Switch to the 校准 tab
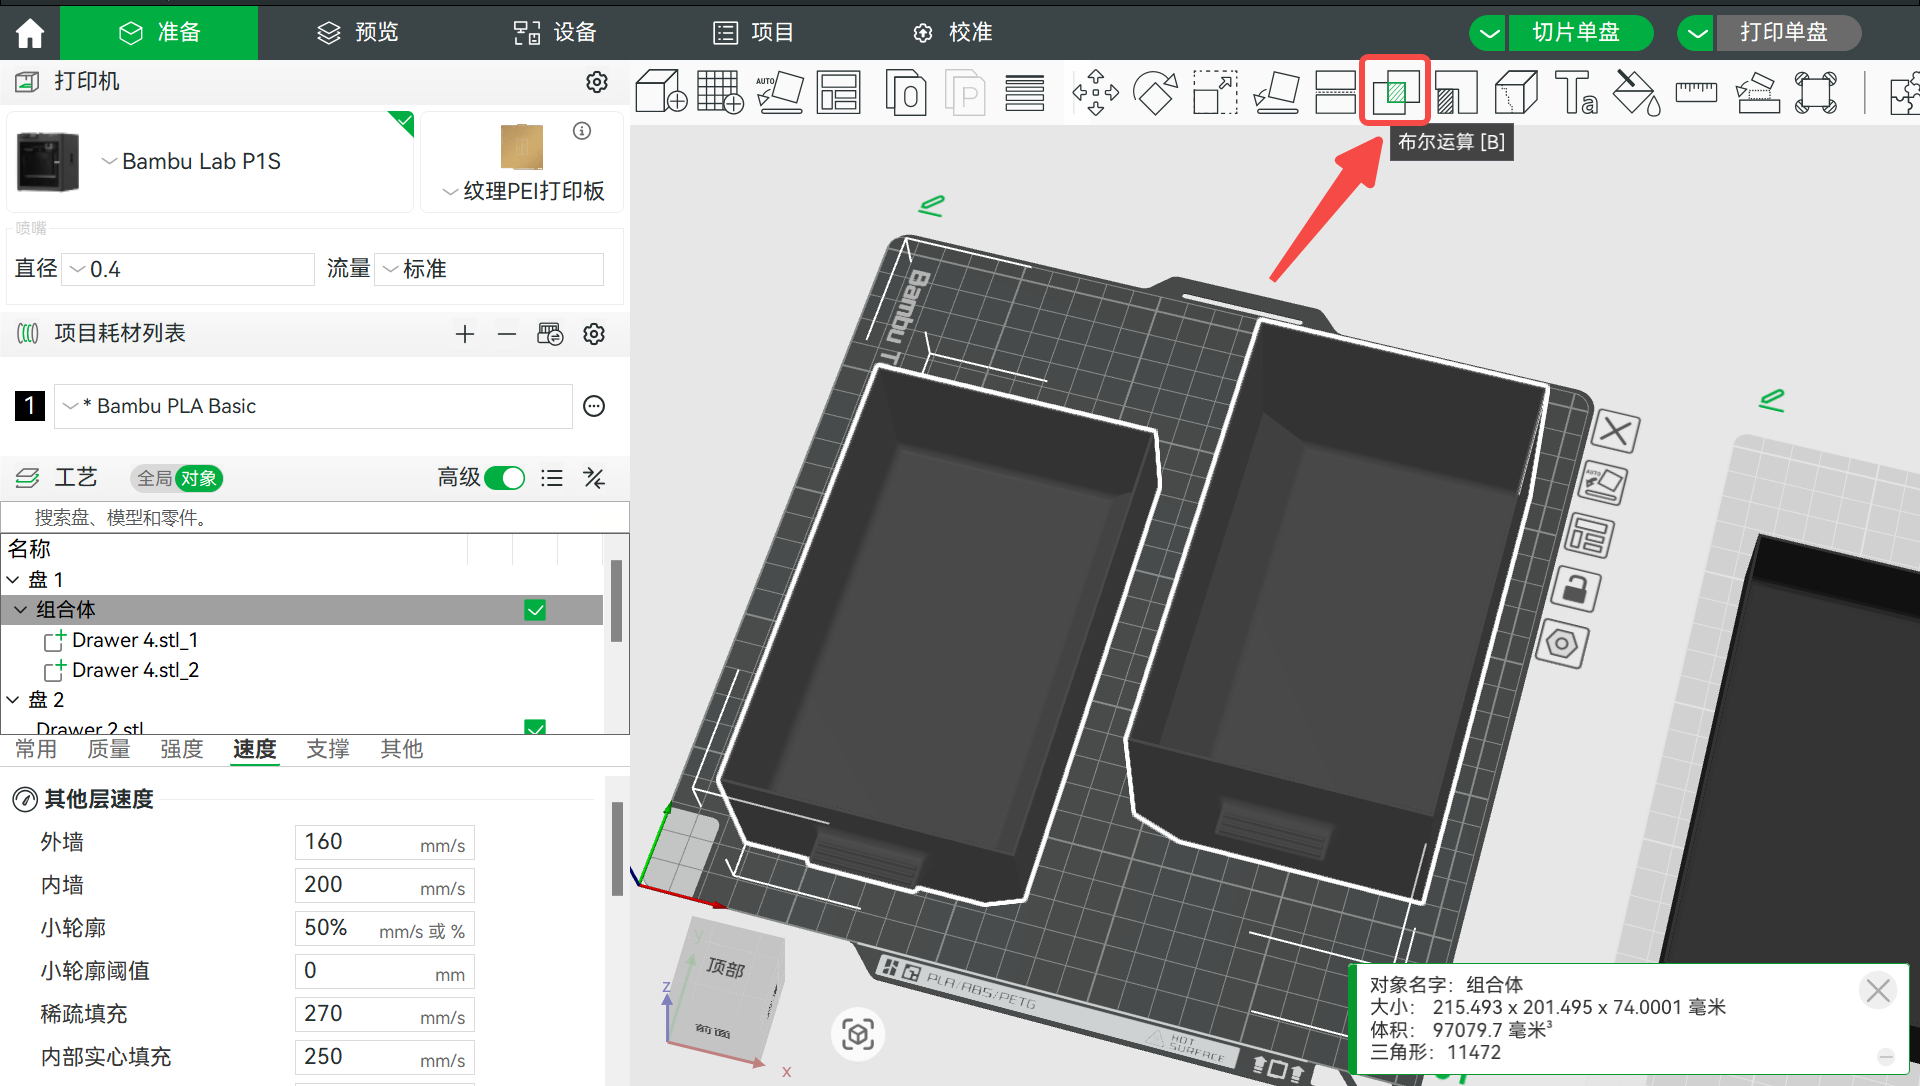 (952, 33)
